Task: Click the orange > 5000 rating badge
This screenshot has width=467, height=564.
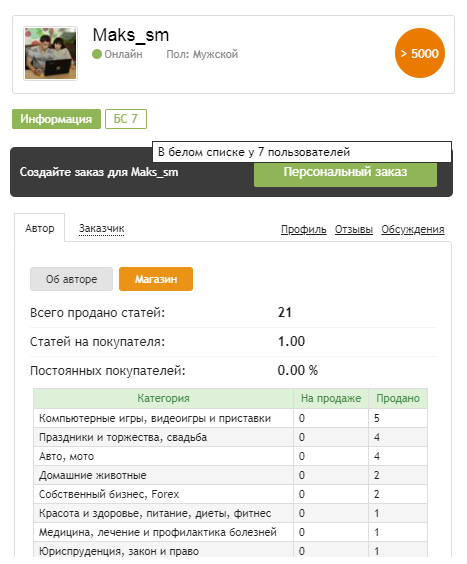Action: 420,53
